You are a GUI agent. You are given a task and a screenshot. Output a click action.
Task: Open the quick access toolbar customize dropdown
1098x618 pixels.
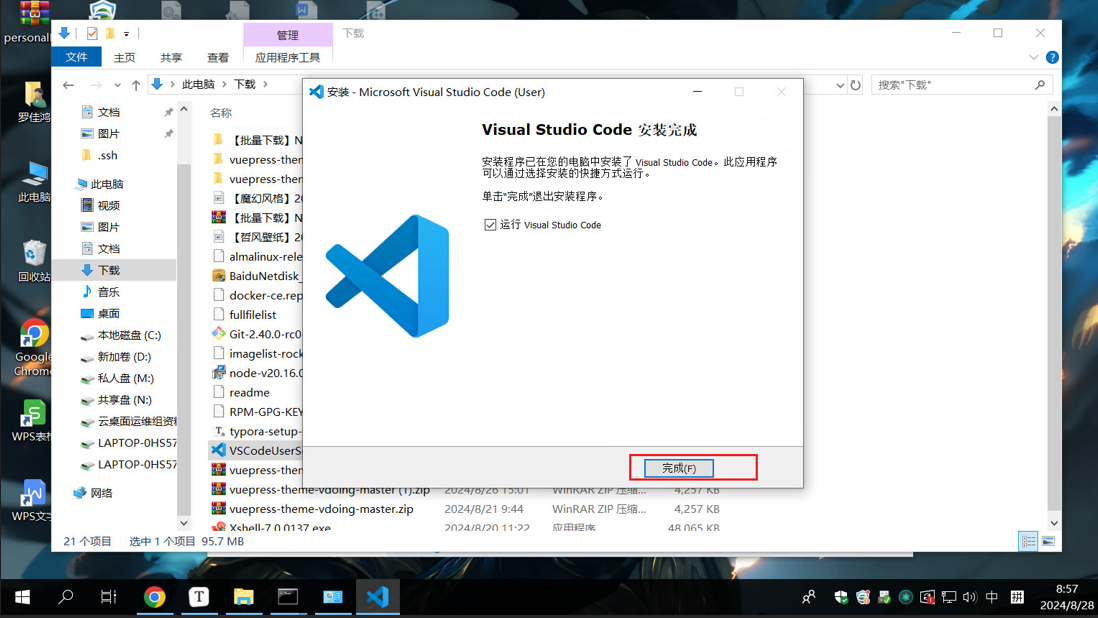pos(126,34)
